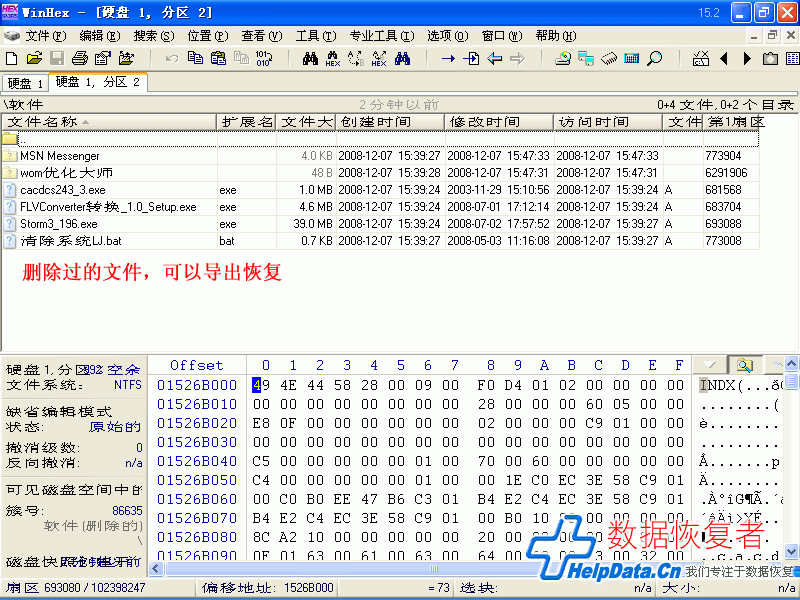
Task: Click the hex editor horizontal scroll-left arrow
Action: pos(157,568)
